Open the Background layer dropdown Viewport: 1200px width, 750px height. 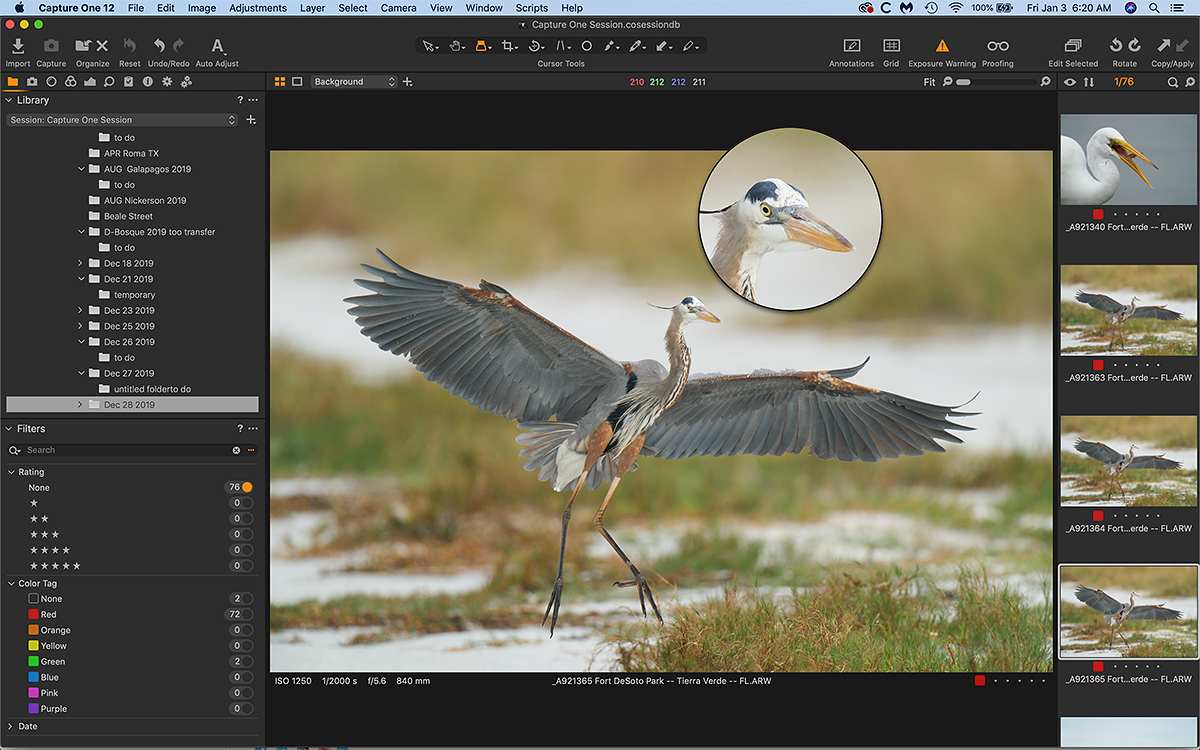pyautogui.click(x=354, y=82)
